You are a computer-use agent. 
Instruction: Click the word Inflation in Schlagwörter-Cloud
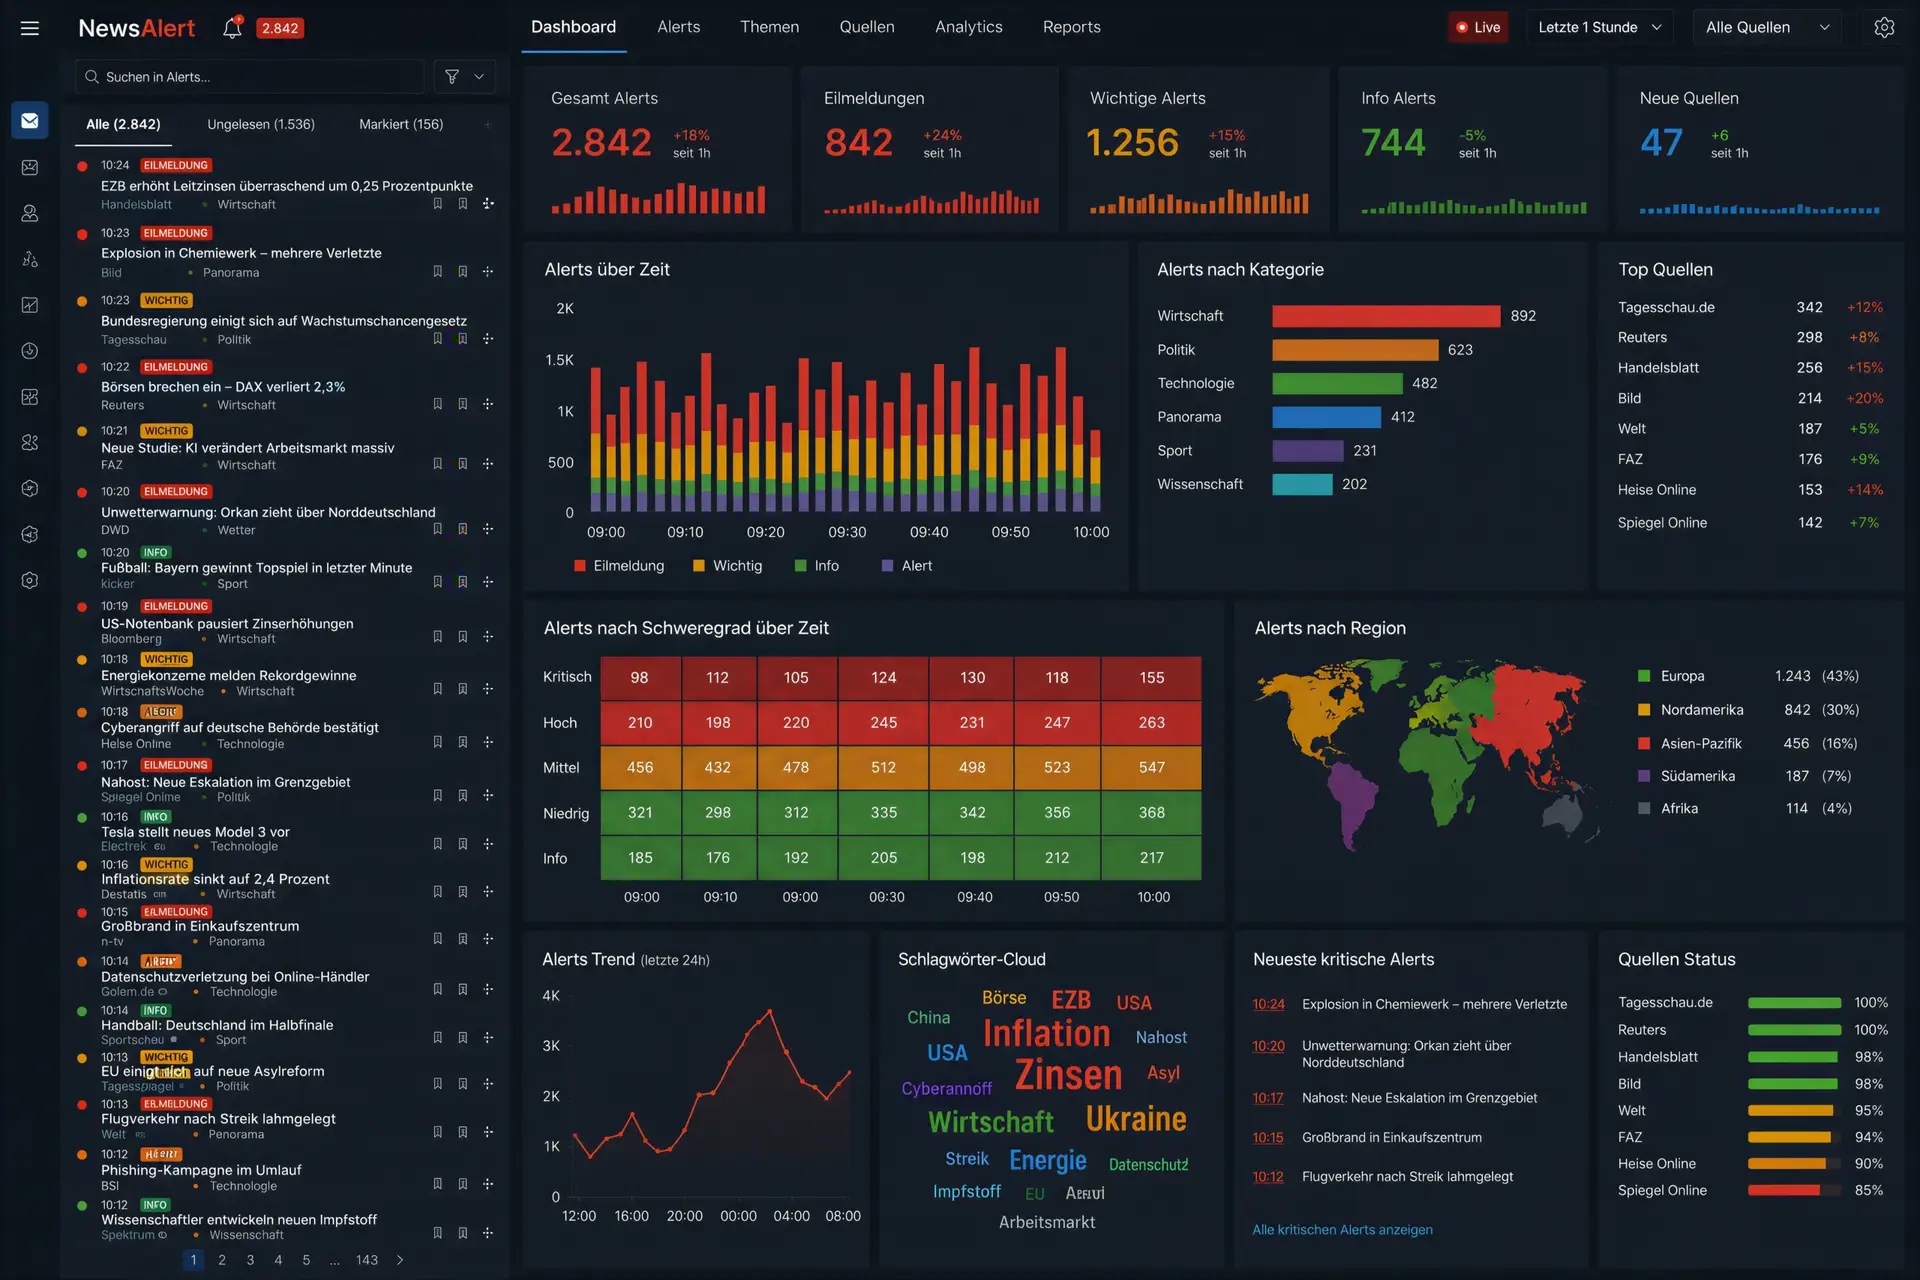(1046, 1033)
